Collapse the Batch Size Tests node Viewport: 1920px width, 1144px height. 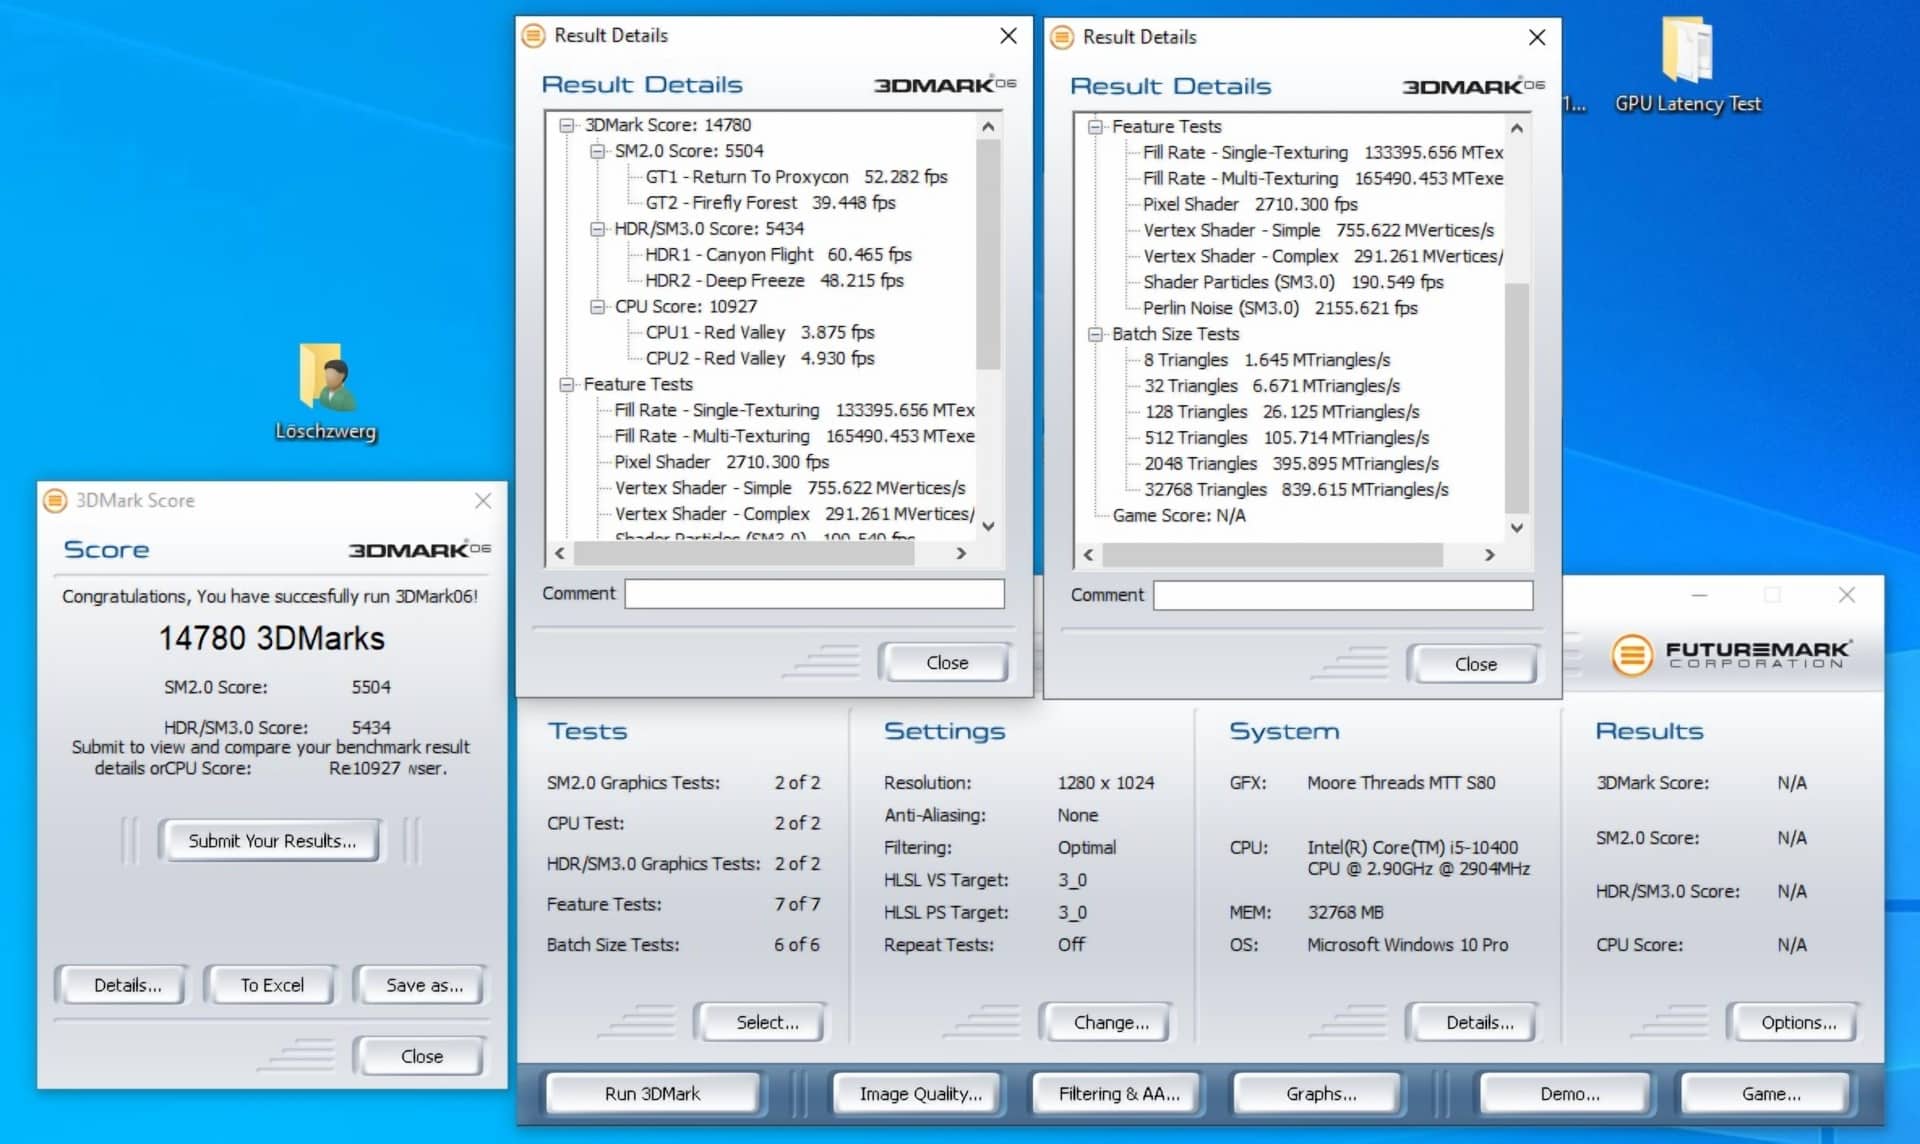1095,334
